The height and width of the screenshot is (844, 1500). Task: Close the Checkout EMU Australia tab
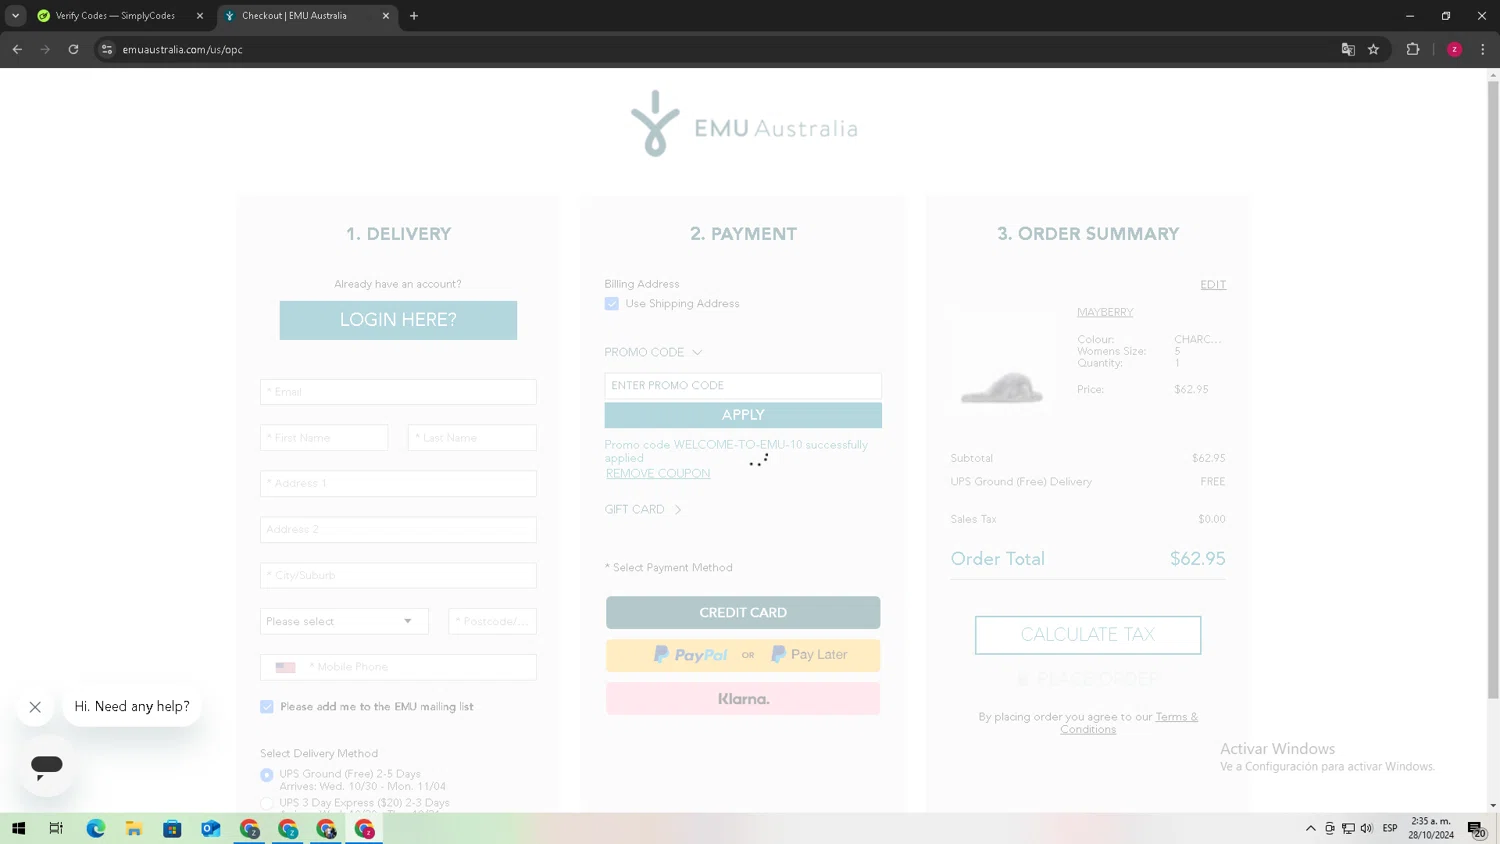point(385,16)
